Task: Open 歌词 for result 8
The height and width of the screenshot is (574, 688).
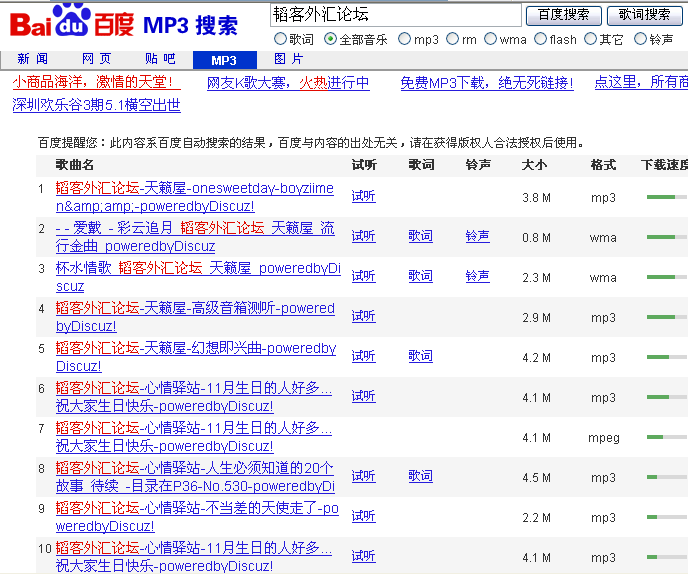Action: click(x=420, y=475)
